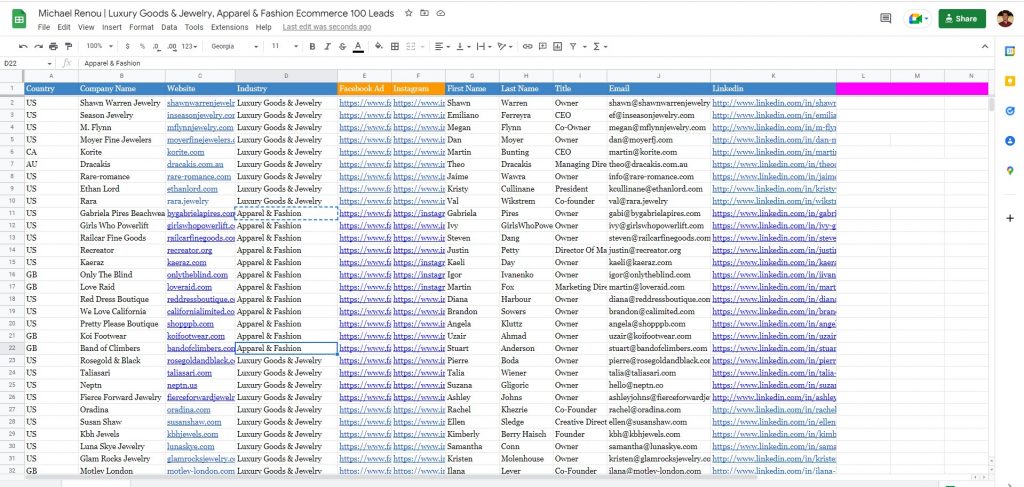Redo the last undone action
This screenshot has width=1024, height=487.
(39, 46)
